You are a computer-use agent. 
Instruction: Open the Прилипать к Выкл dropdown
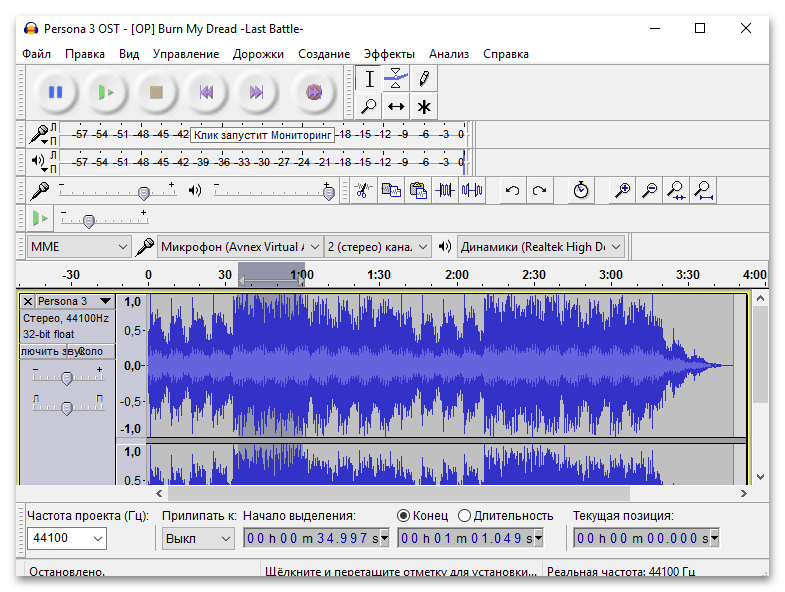(198, 538)
